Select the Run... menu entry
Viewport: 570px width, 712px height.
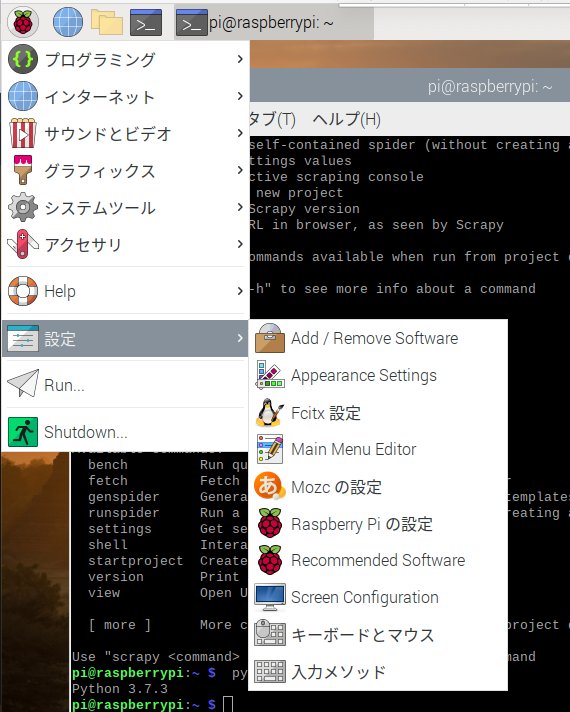(125, 384)
